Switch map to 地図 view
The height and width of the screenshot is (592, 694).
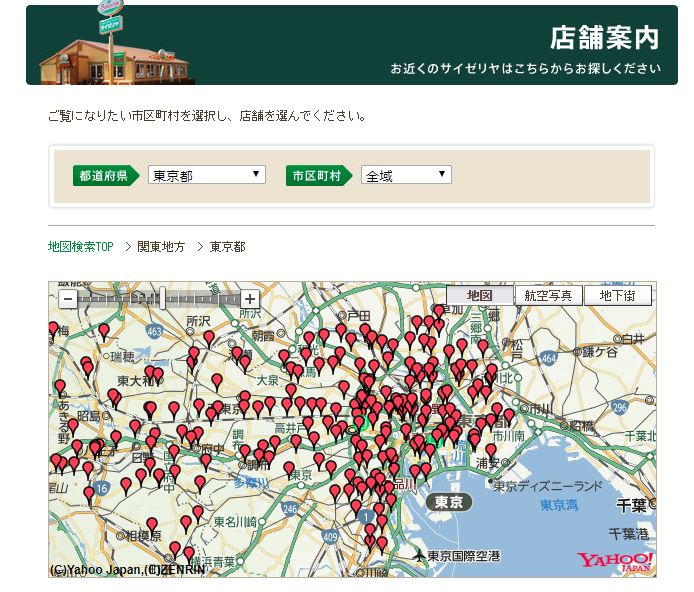pyautogui.click(x=479, y=295)
